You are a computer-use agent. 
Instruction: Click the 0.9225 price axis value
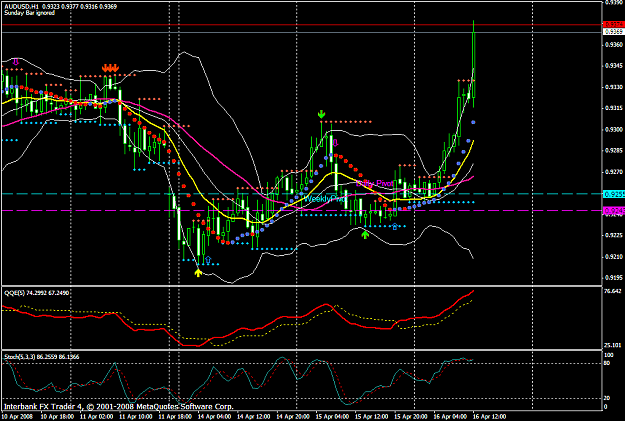tap(614, 235)
